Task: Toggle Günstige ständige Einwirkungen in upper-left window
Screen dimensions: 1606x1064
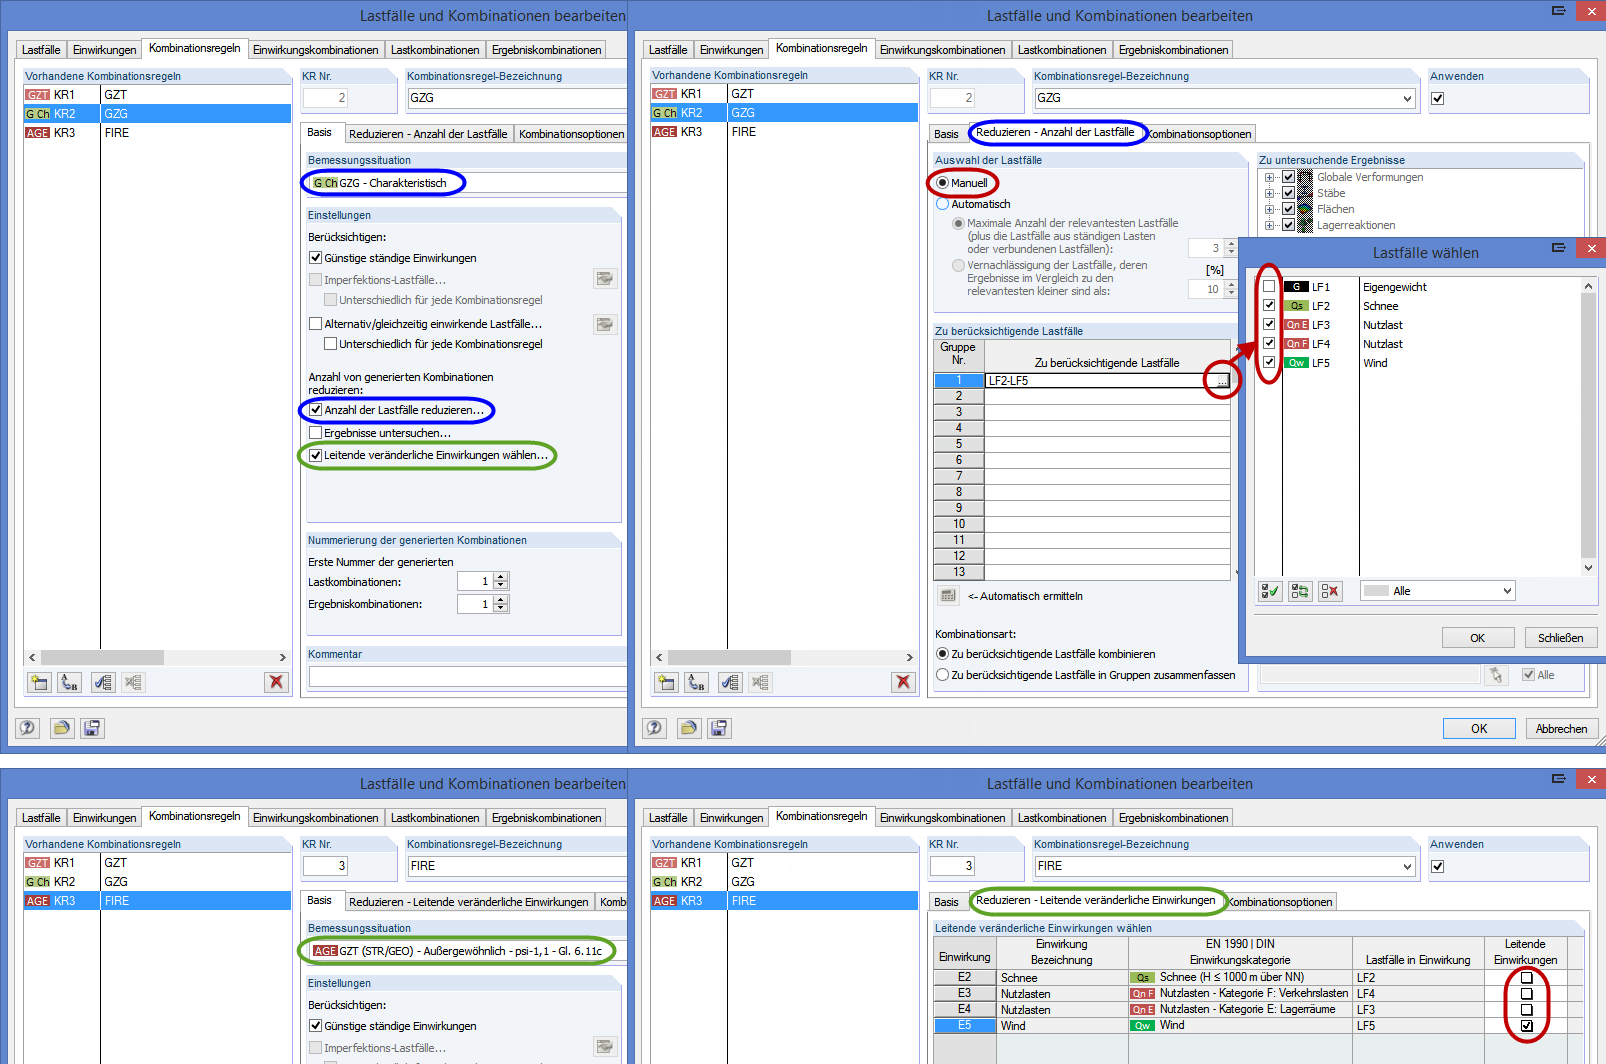Action: tap(316, 258)
